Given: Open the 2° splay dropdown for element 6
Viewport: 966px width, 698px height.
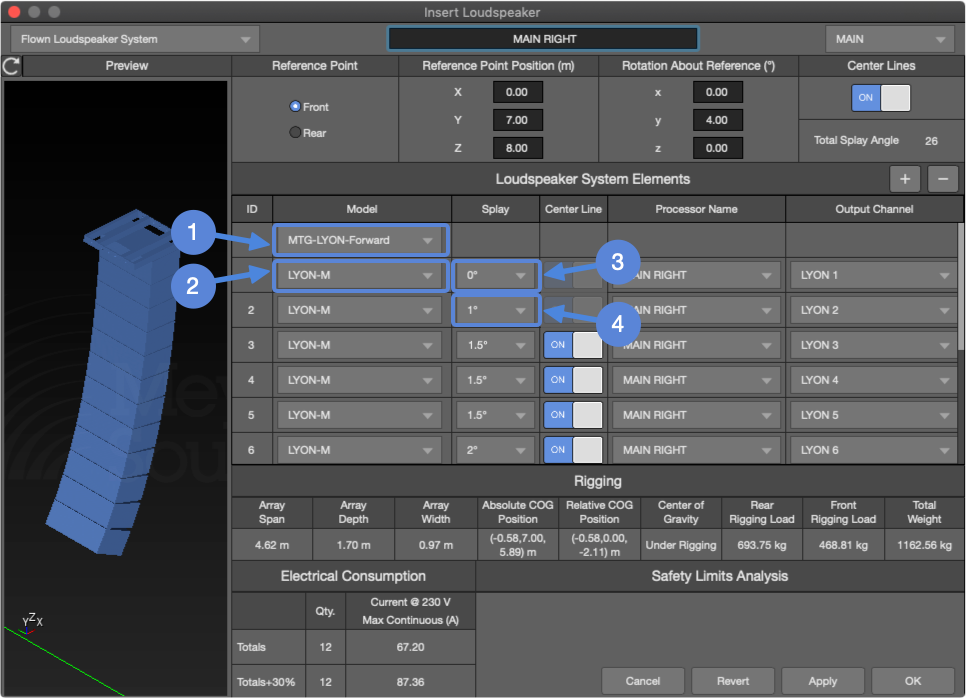Looking at the screenshot, I should [496, 450].
